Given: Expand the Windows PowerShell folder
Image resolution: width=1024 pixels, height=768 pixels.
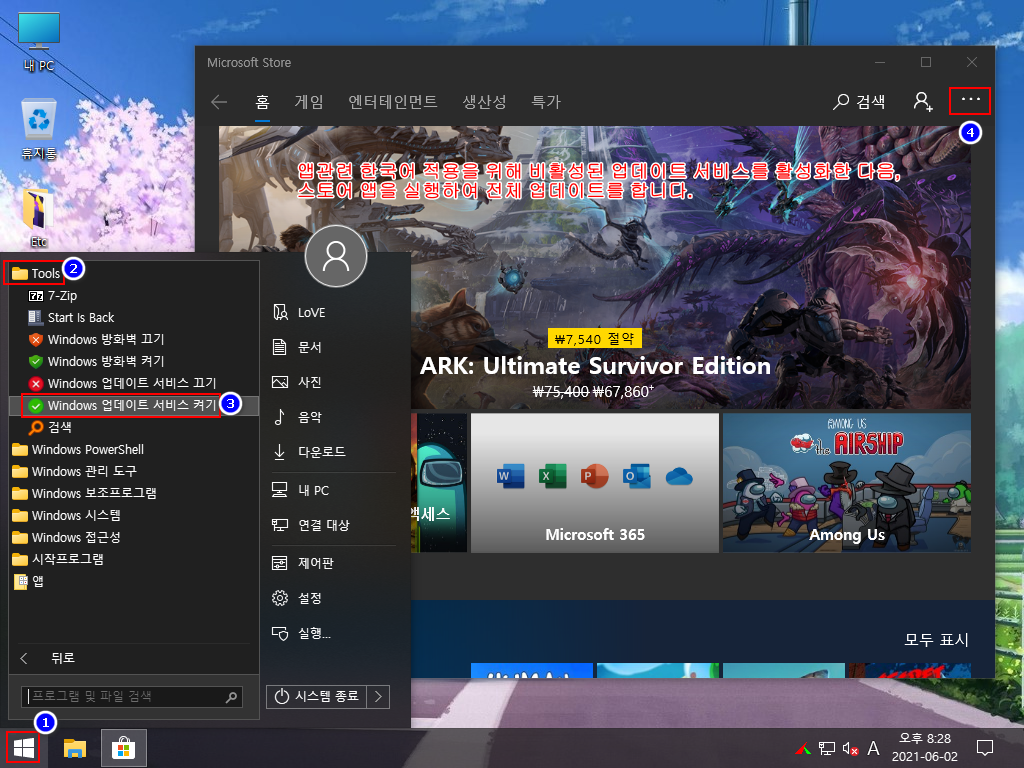Looking at the screenshot, I should [x=78, y=449].
